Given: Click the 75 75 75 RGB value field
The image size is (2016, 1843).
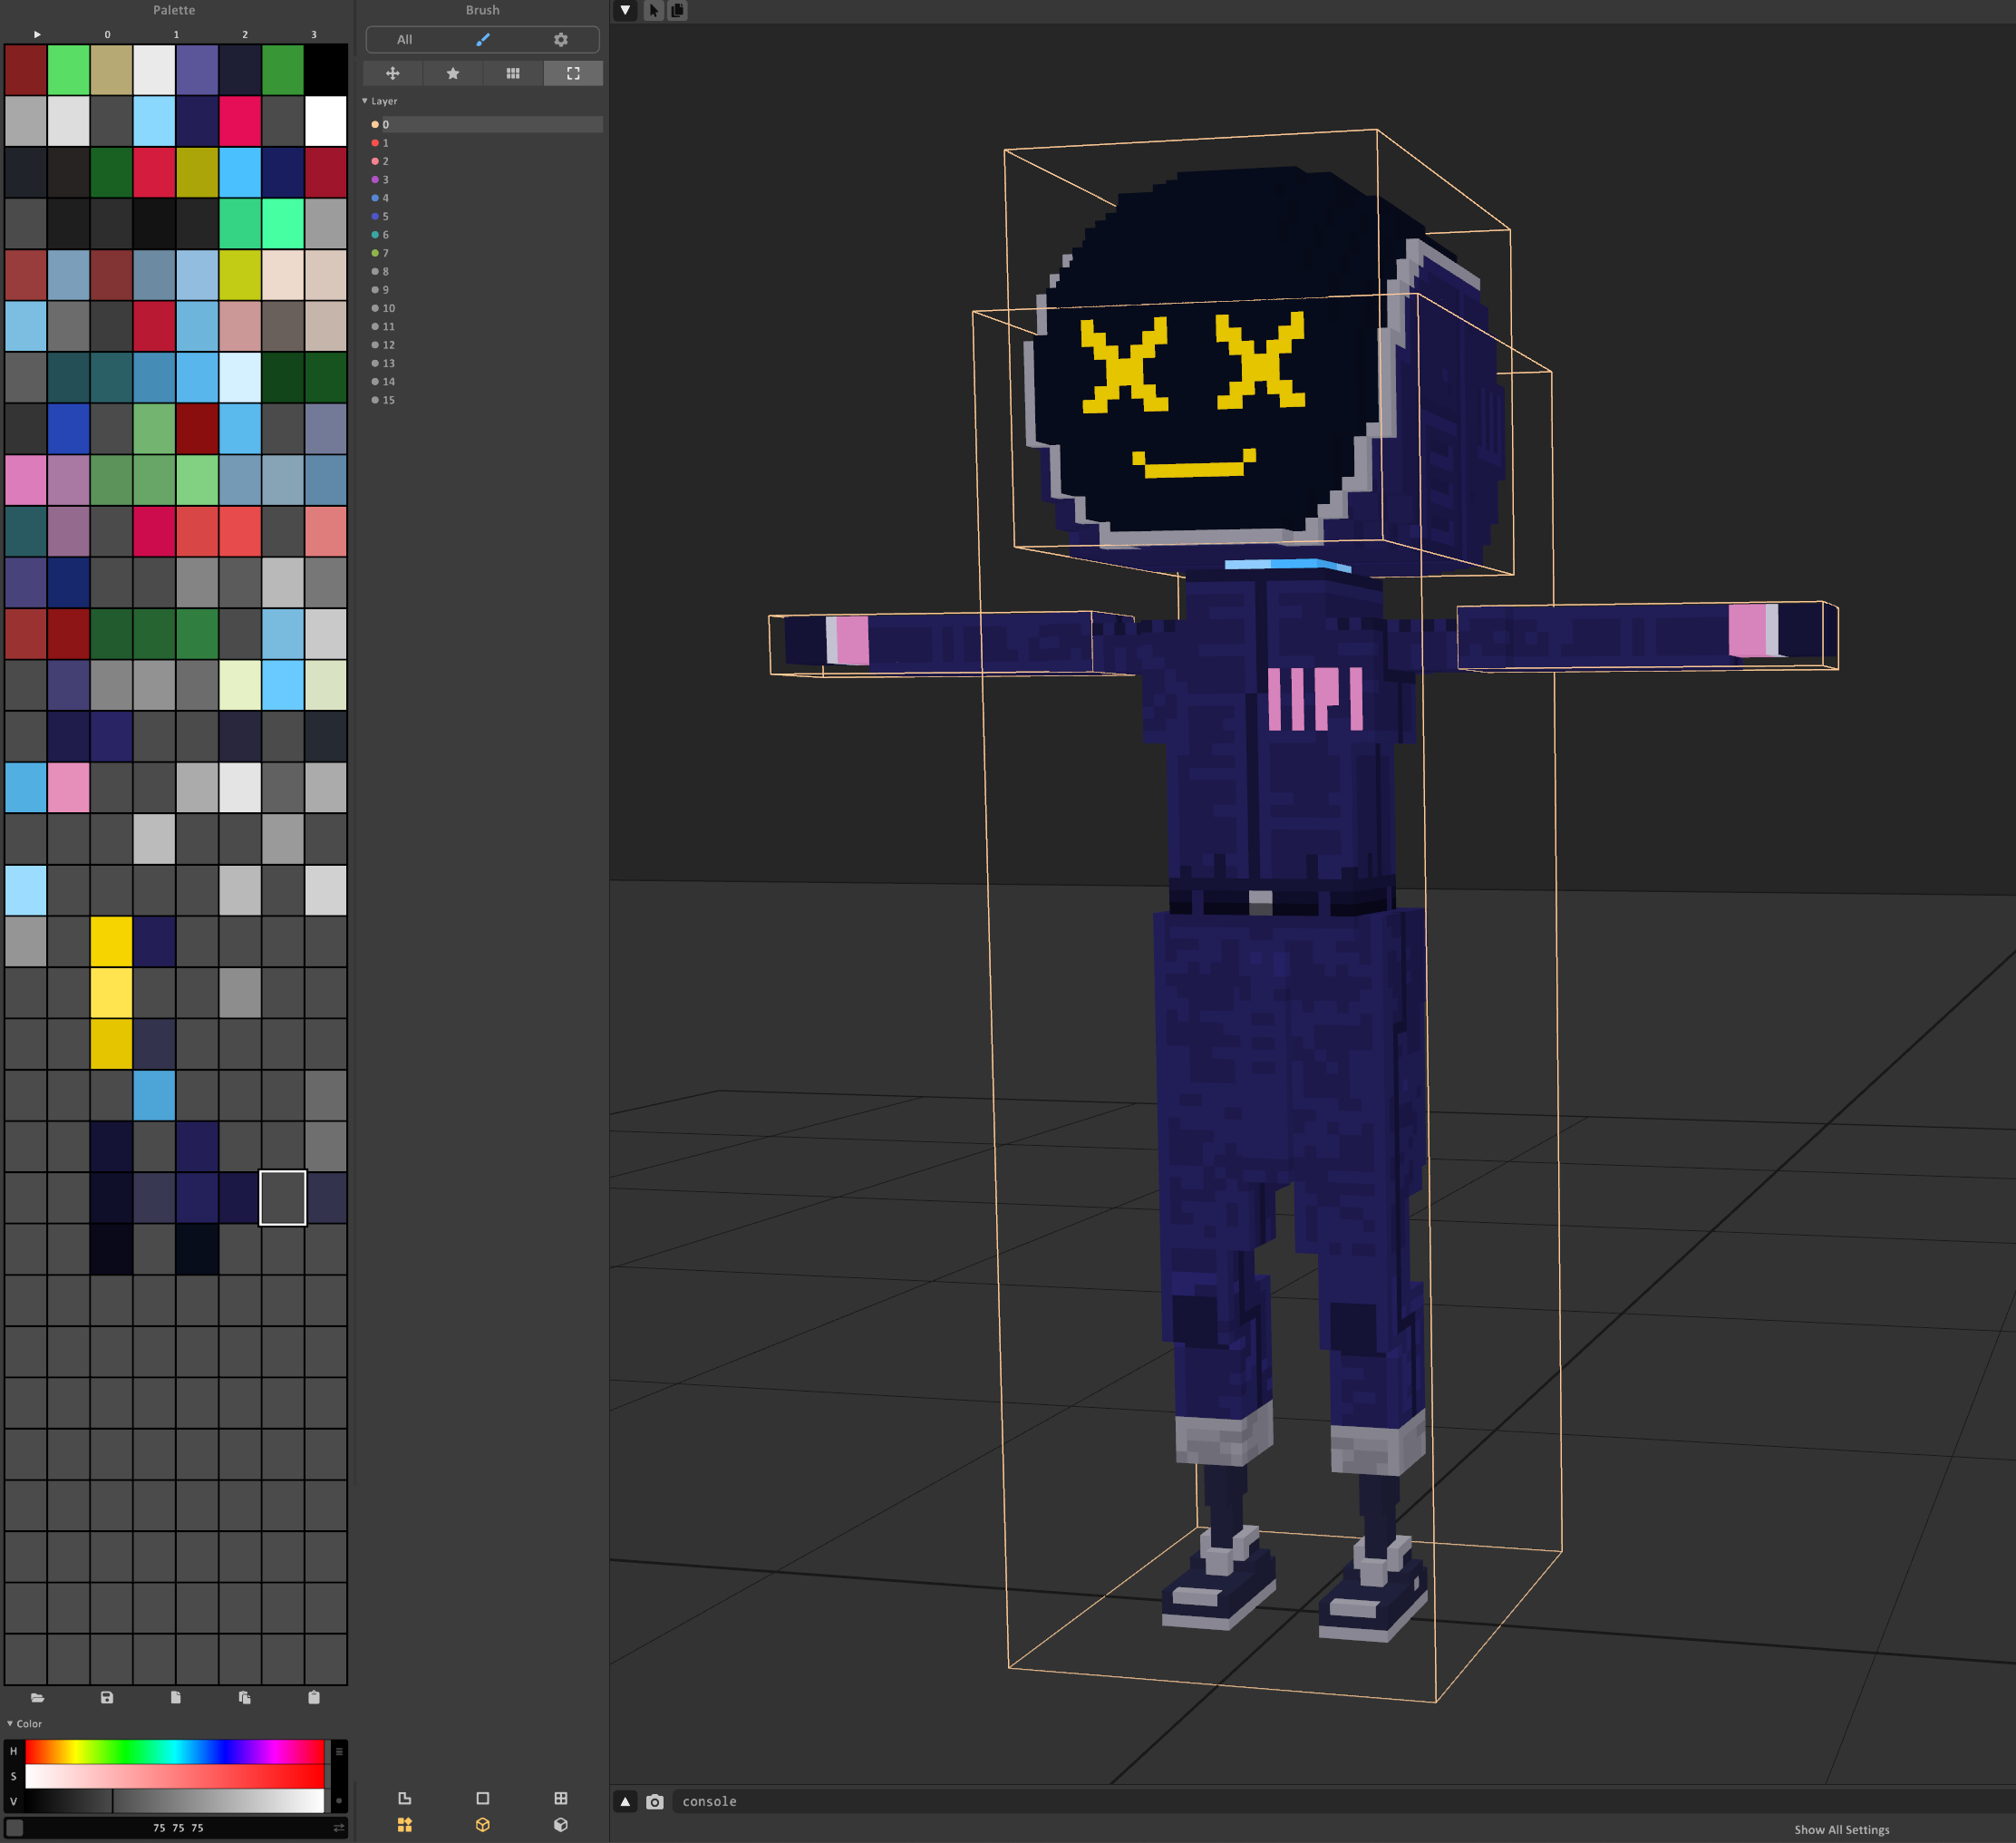Looking at the screenshot, I should [x=178, y=1828].
